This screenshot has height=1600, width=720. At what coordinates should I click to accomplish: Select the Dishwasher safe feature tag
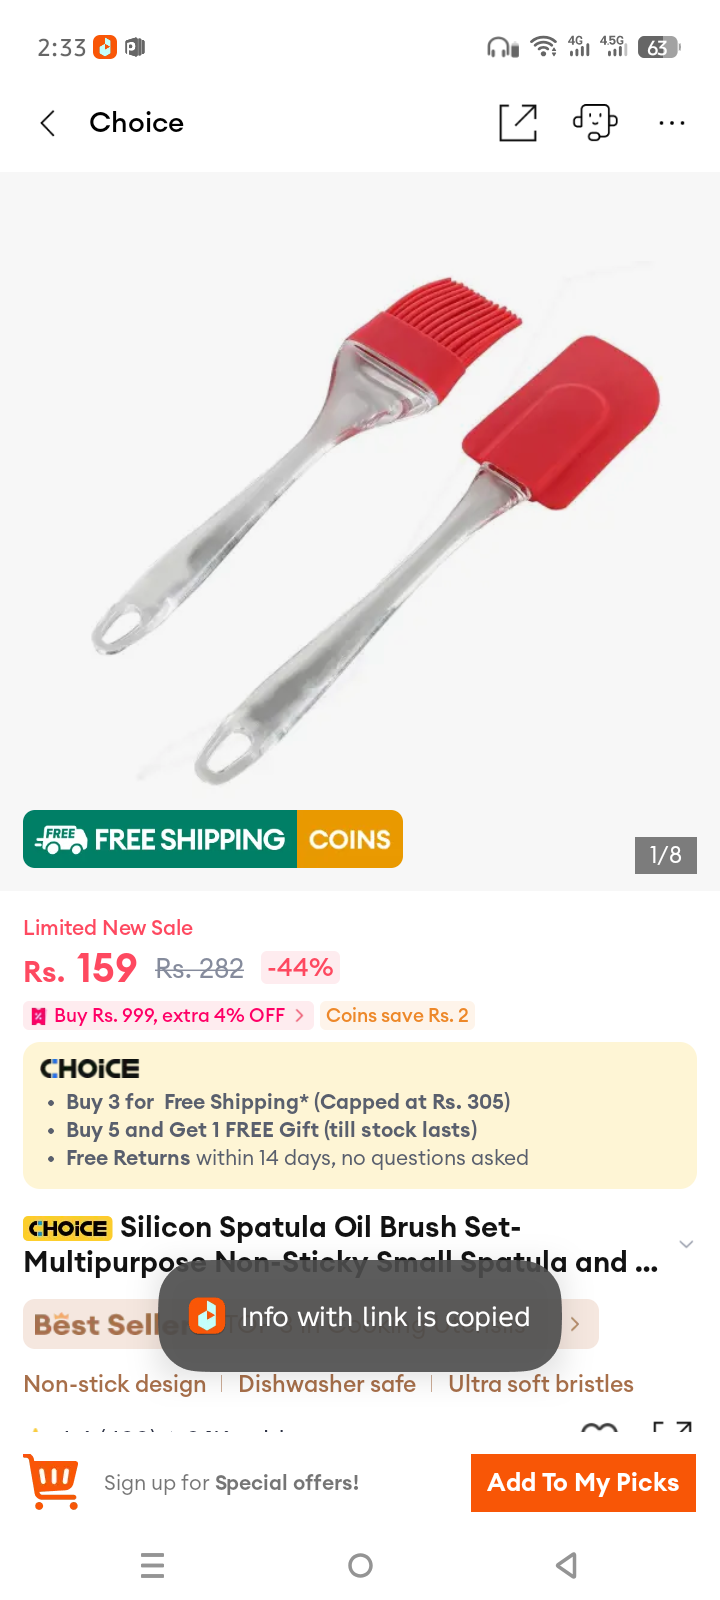click(x=327, y=1384)
